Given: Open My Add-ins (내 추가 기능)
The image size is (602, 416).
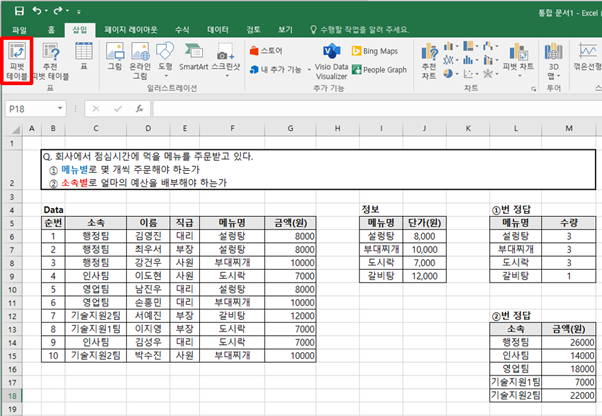Looking at the screenshot, I should point(276,69).
